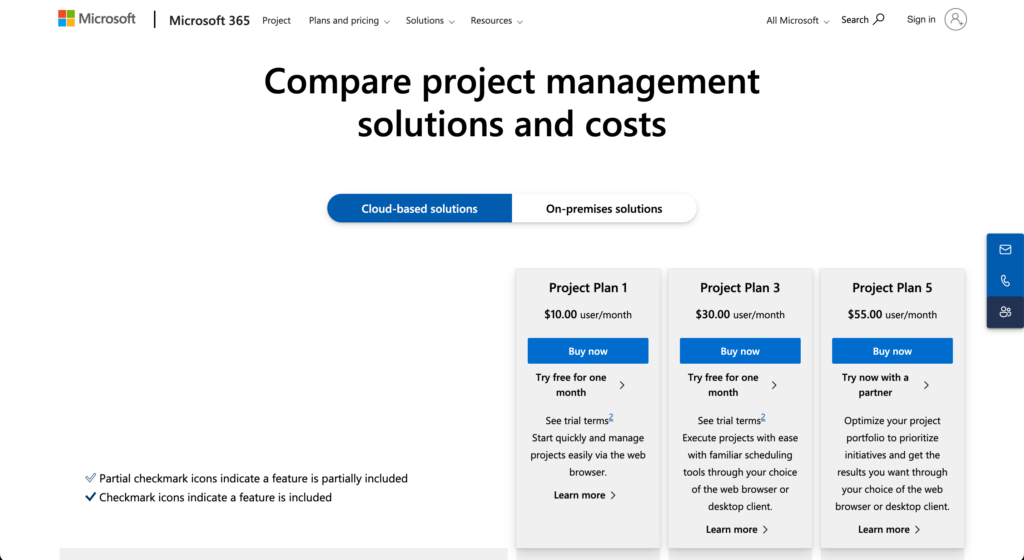Viewport: 1024px width, 560px height.
Task: Open the All Microsoft dropdown
Action: point(797,20)
